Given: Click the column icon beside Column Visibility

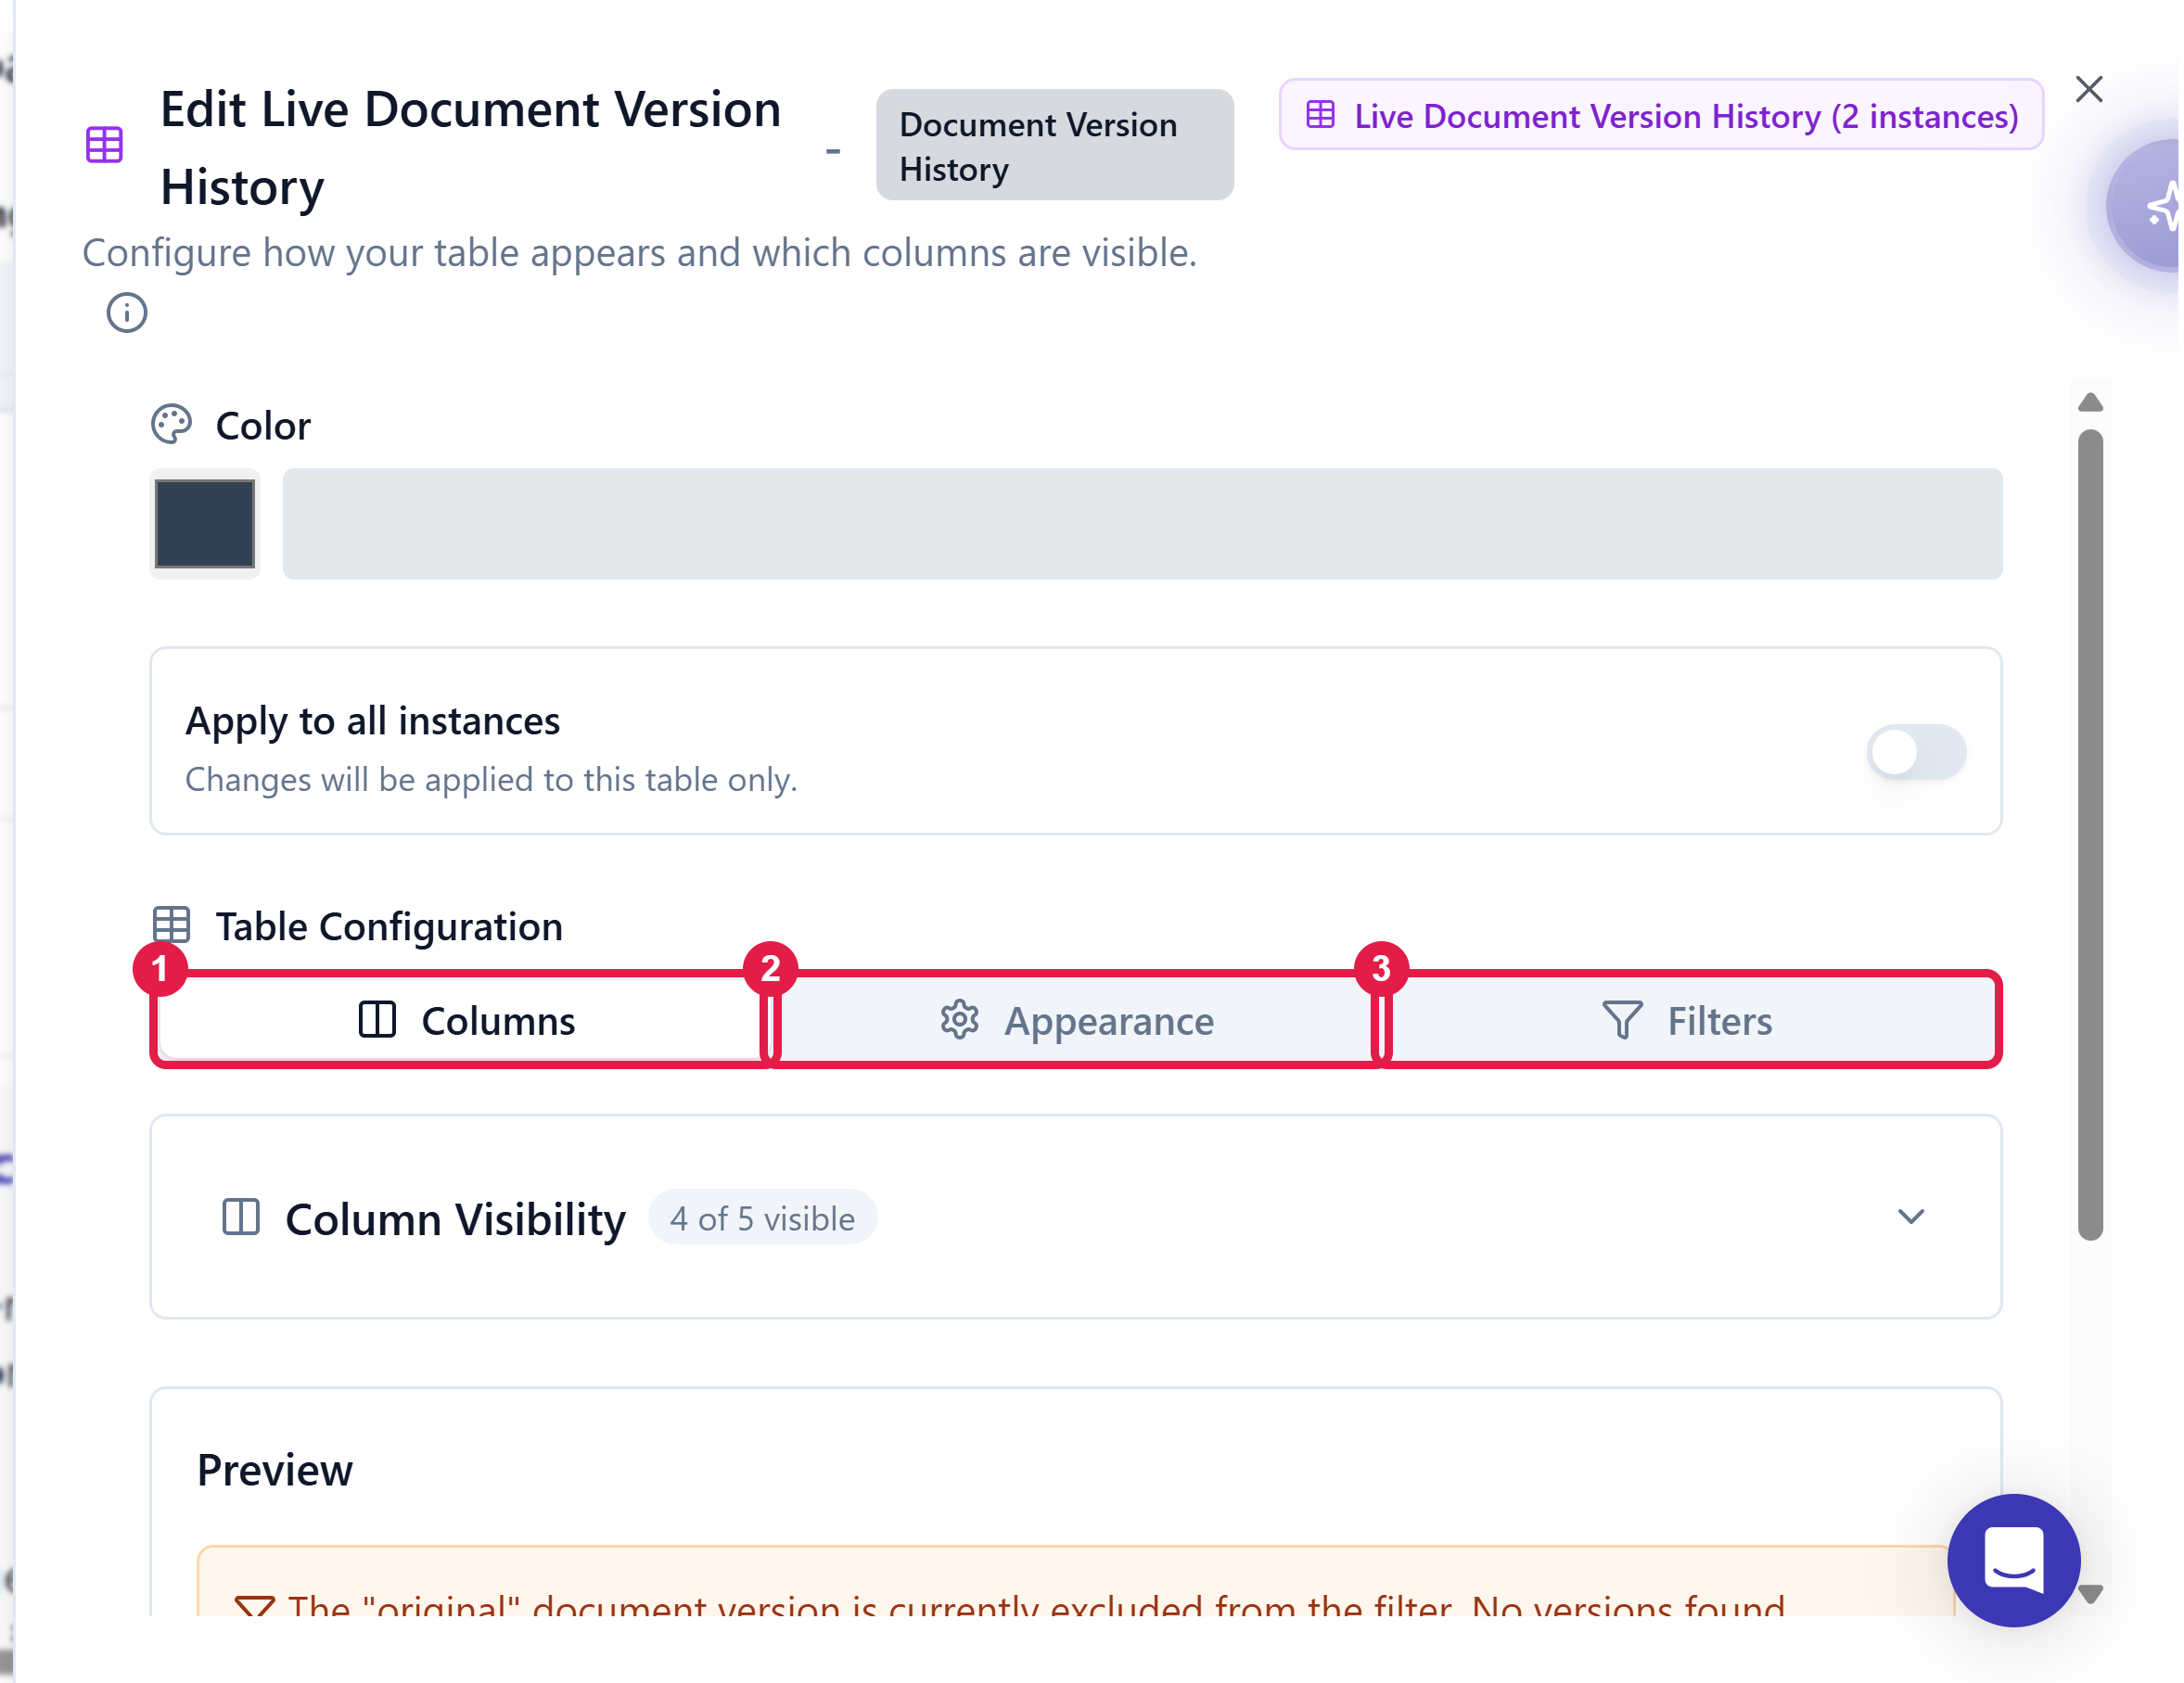Looking at the screenshot, I should pos(240,1217).
